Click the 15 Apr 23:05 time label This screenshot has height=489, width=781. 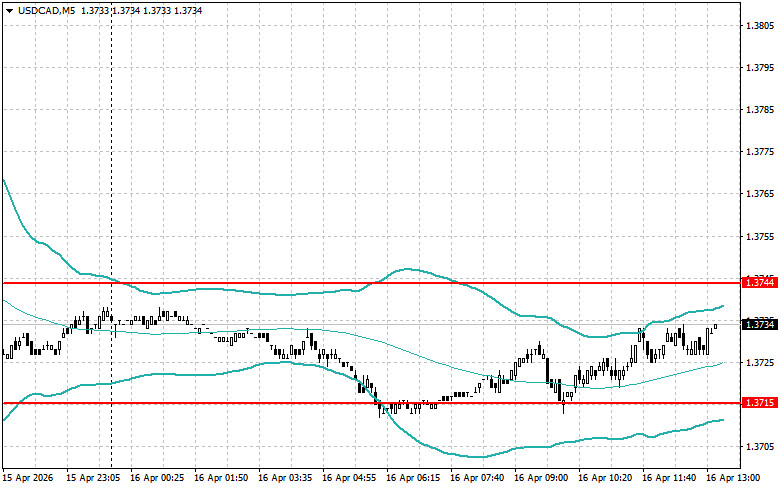coord(93,478)
